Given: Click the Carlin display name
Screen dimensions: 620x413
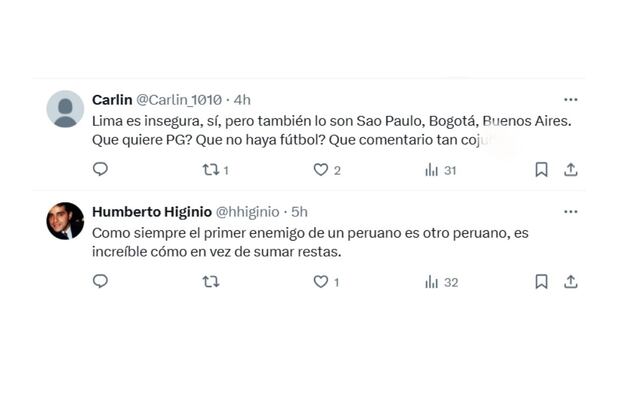Looking at the screenshot, I should point(111,100).
